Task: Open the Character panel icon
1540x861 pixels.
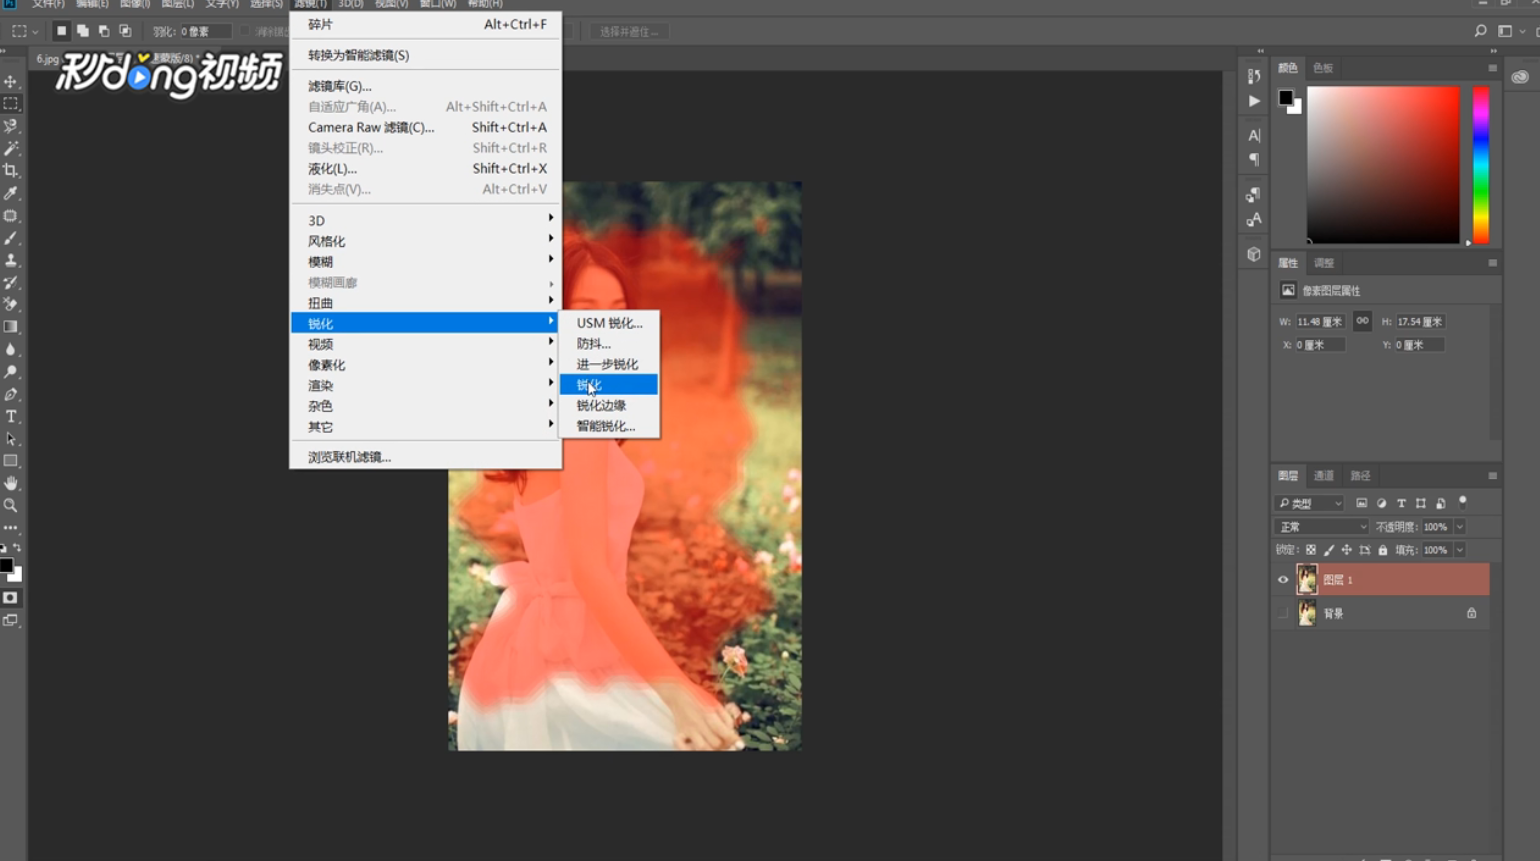Action: coord(1254,135)
